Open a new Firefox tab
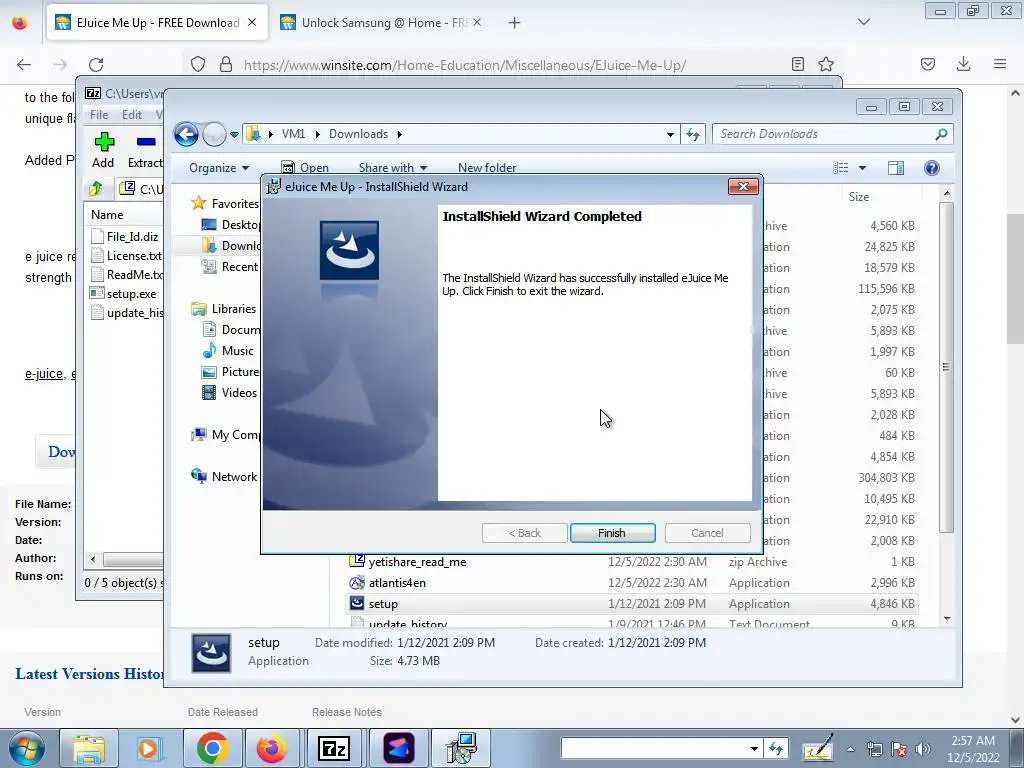1024x768 pixels. click(515, 23)
